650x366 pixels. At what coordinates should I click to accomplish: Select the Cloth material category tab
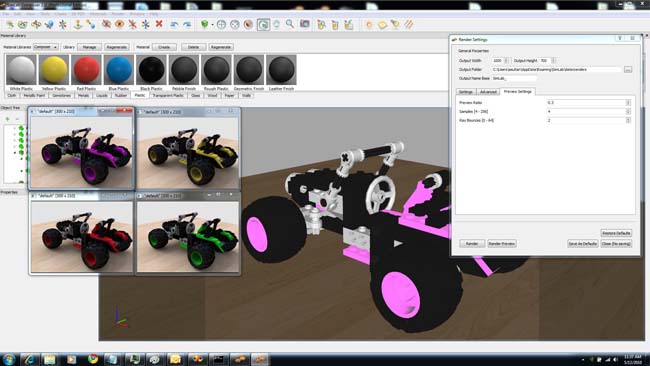[12, 96]
